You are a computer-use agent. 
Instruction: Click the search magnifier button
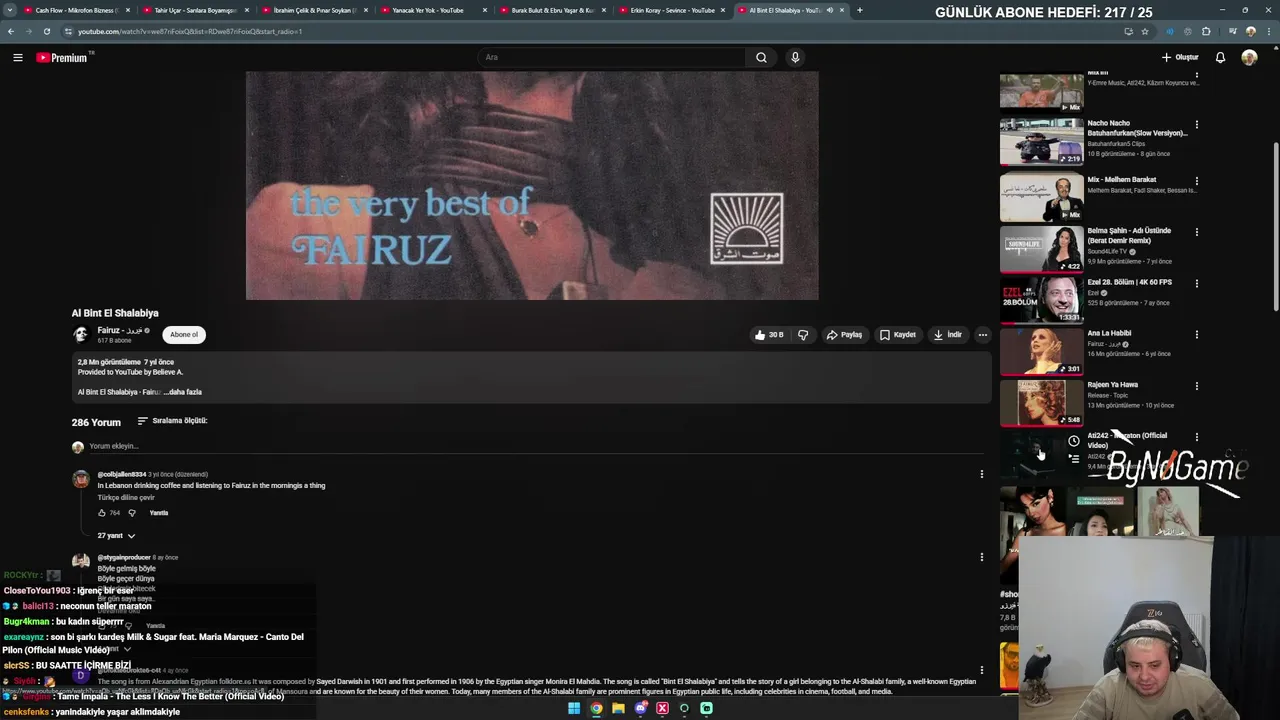761,57
